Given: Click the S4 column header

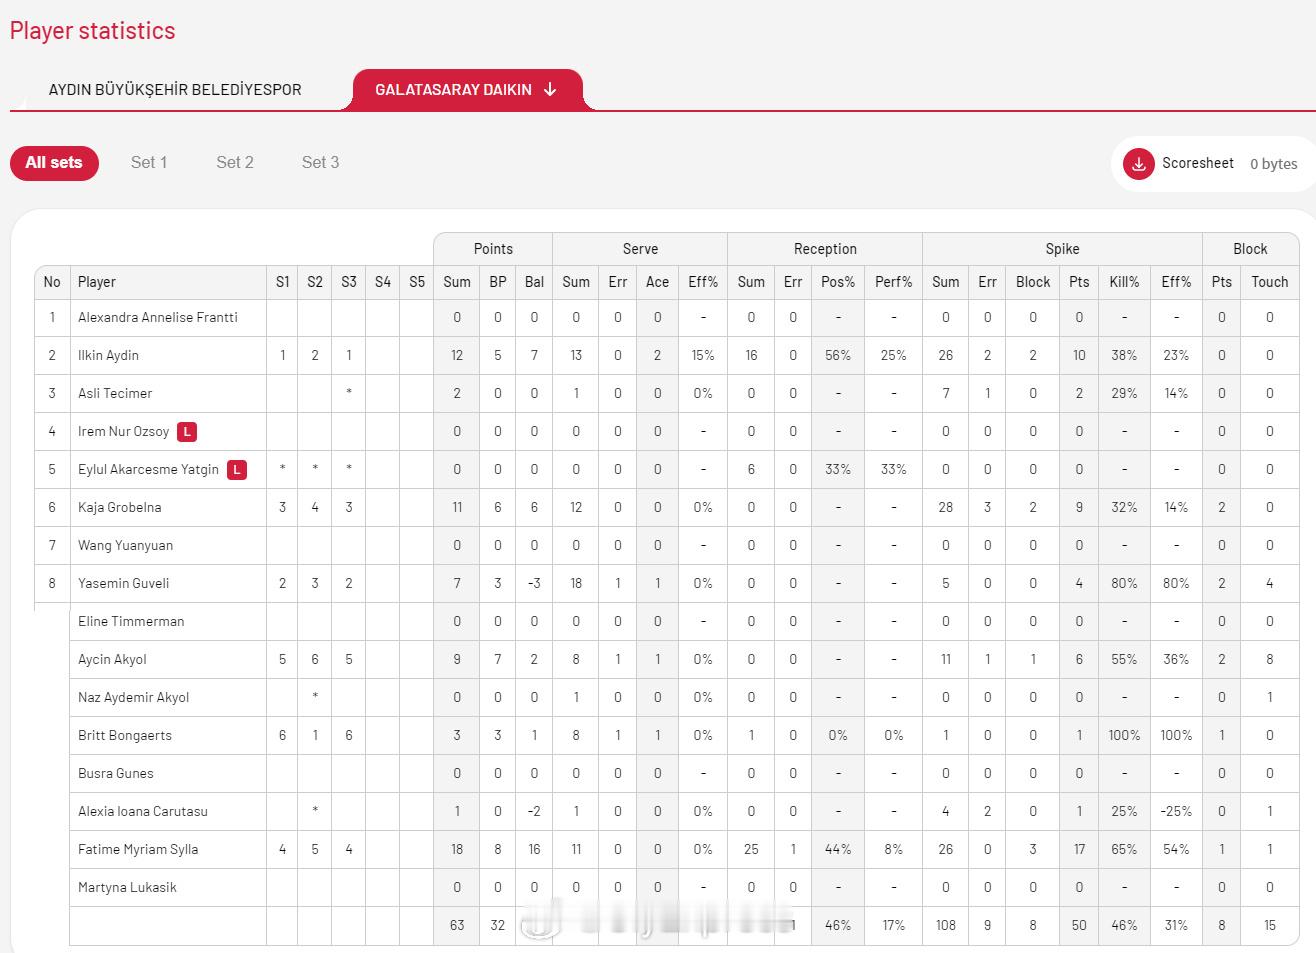Looking at the screenshot, I should (383, 282).
